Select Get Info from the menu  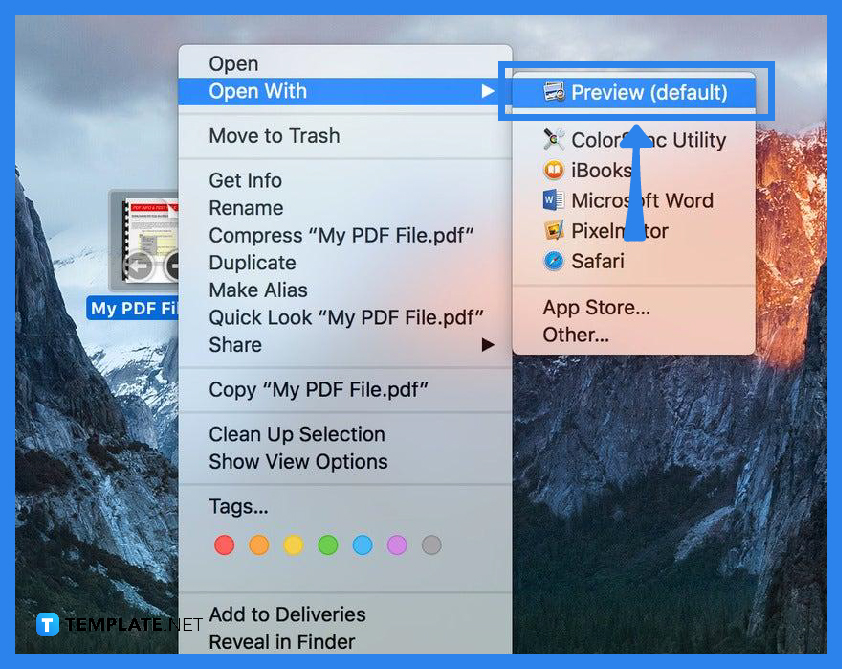coord(245,181)
